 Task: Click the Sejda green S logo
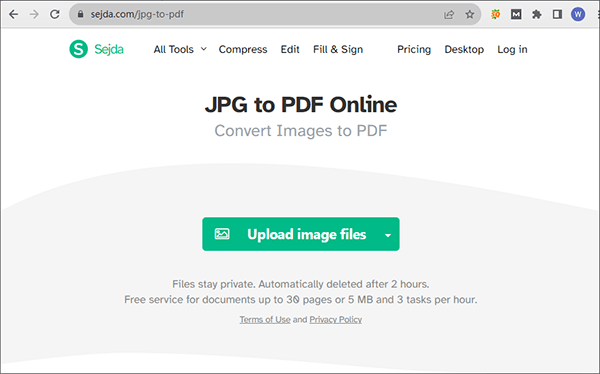click(x=78, y=49)
